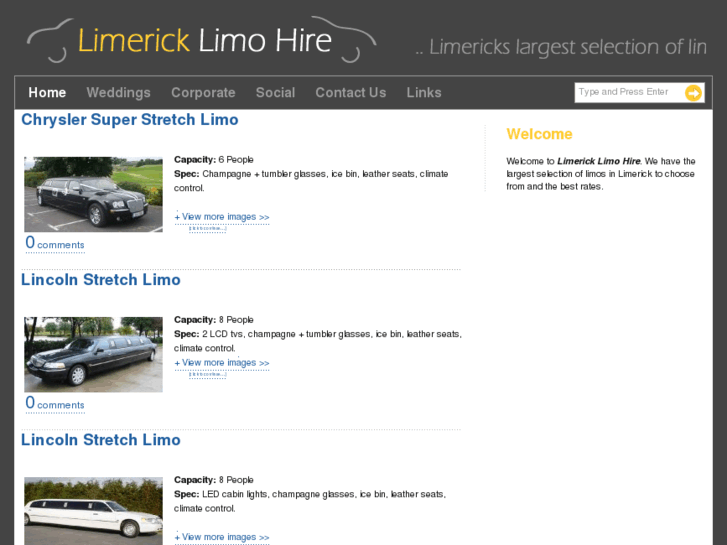Image resolution: width=727 pixels, height=545 pixels.
Task: Navigate to the Links page
Action: [424, 92]
